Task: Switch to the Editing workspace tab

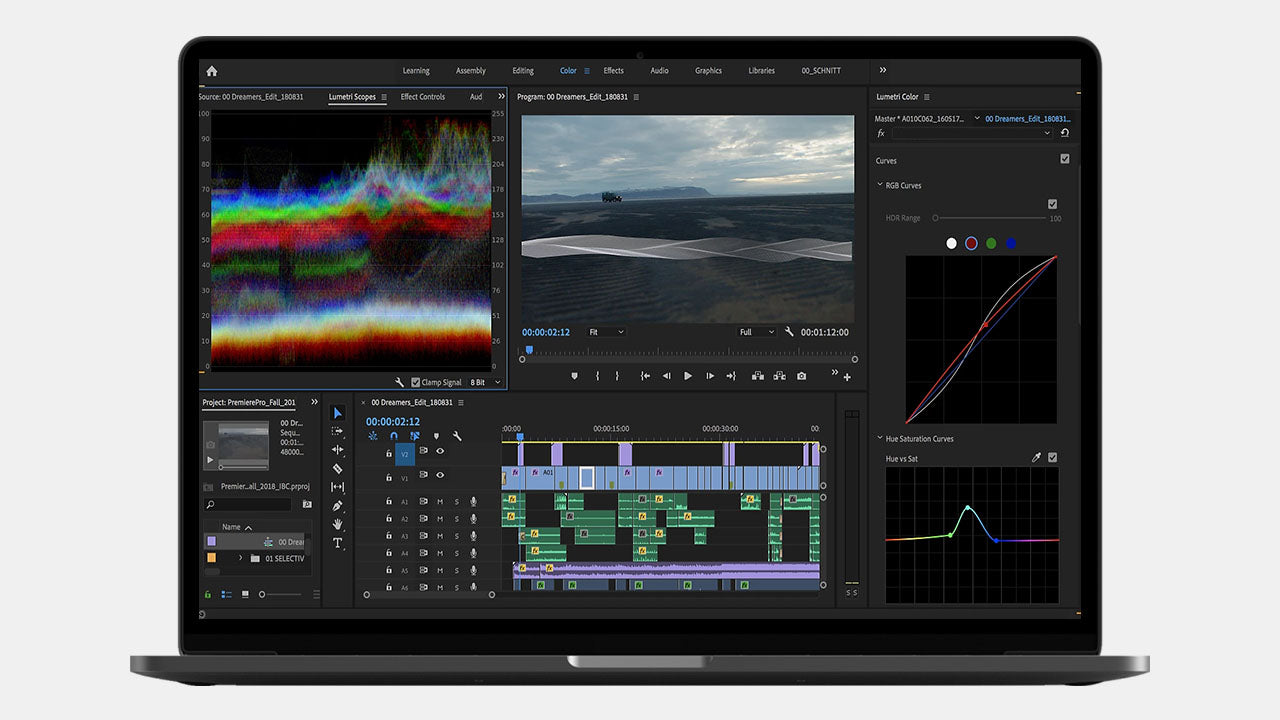Action: click(x=523, y=71)
